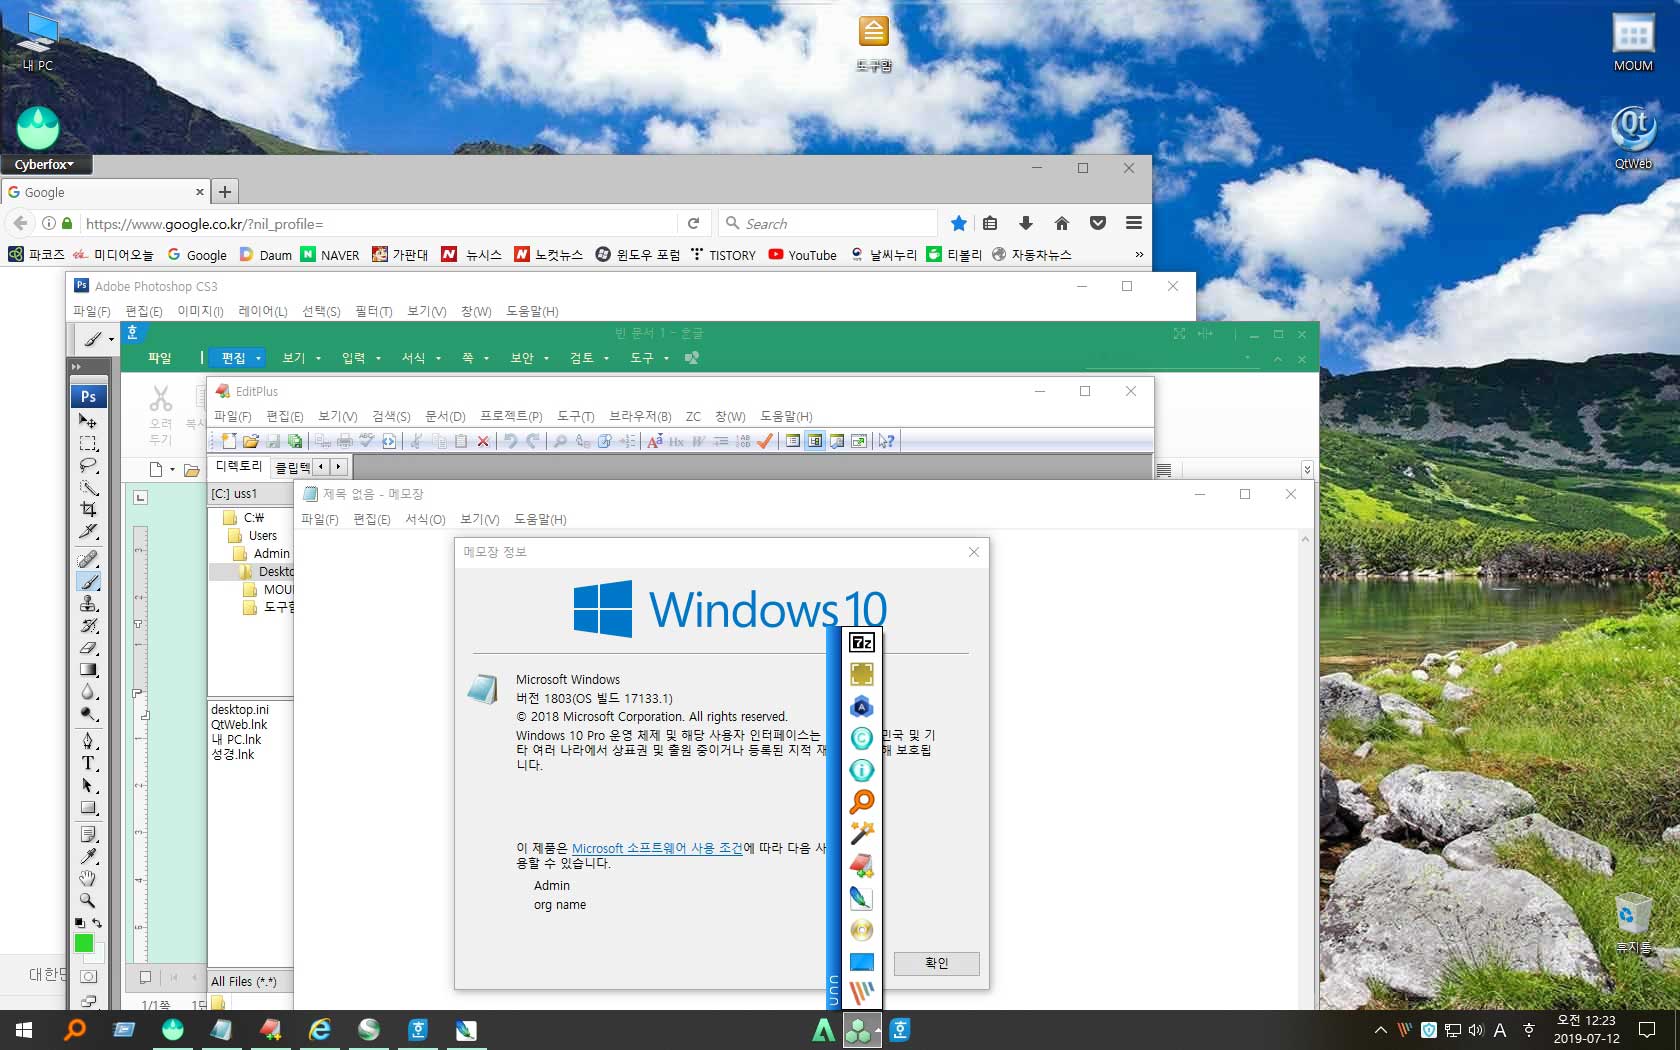Screen dimensions: 1680x1050
Task: Open 검색(S) menu in EditPlus
Action: click(391, 416)
